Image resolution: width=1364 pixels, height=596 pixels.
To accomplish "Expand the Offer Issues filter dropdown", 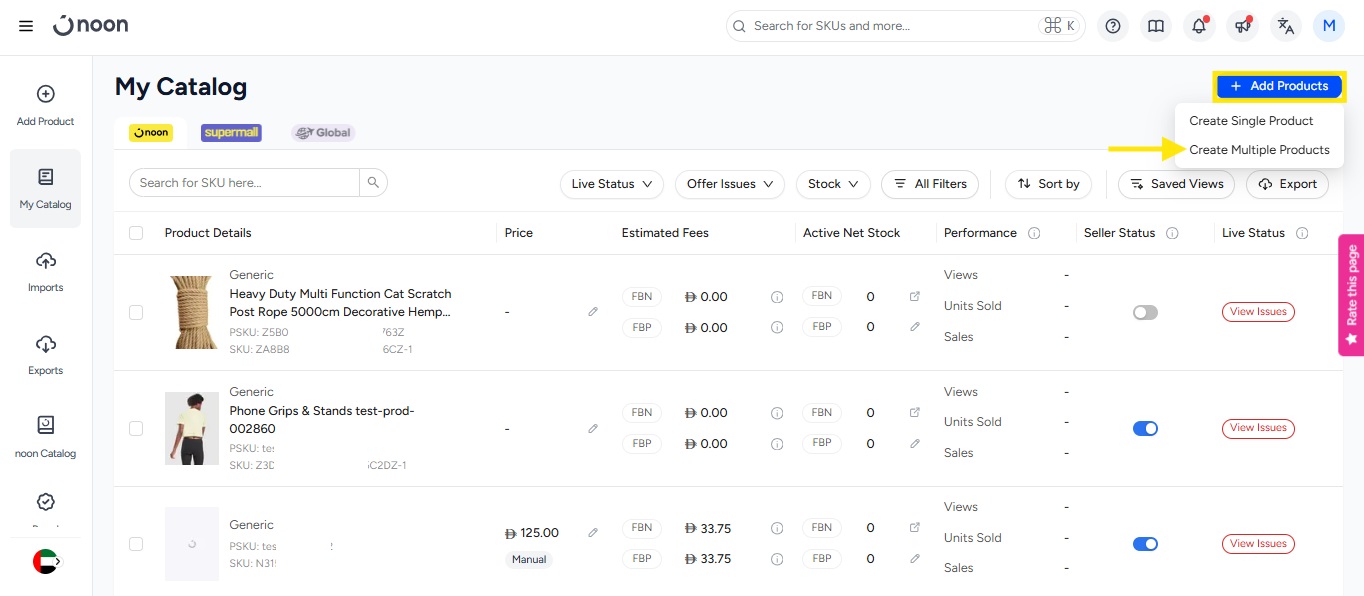I will coord(730,184).
